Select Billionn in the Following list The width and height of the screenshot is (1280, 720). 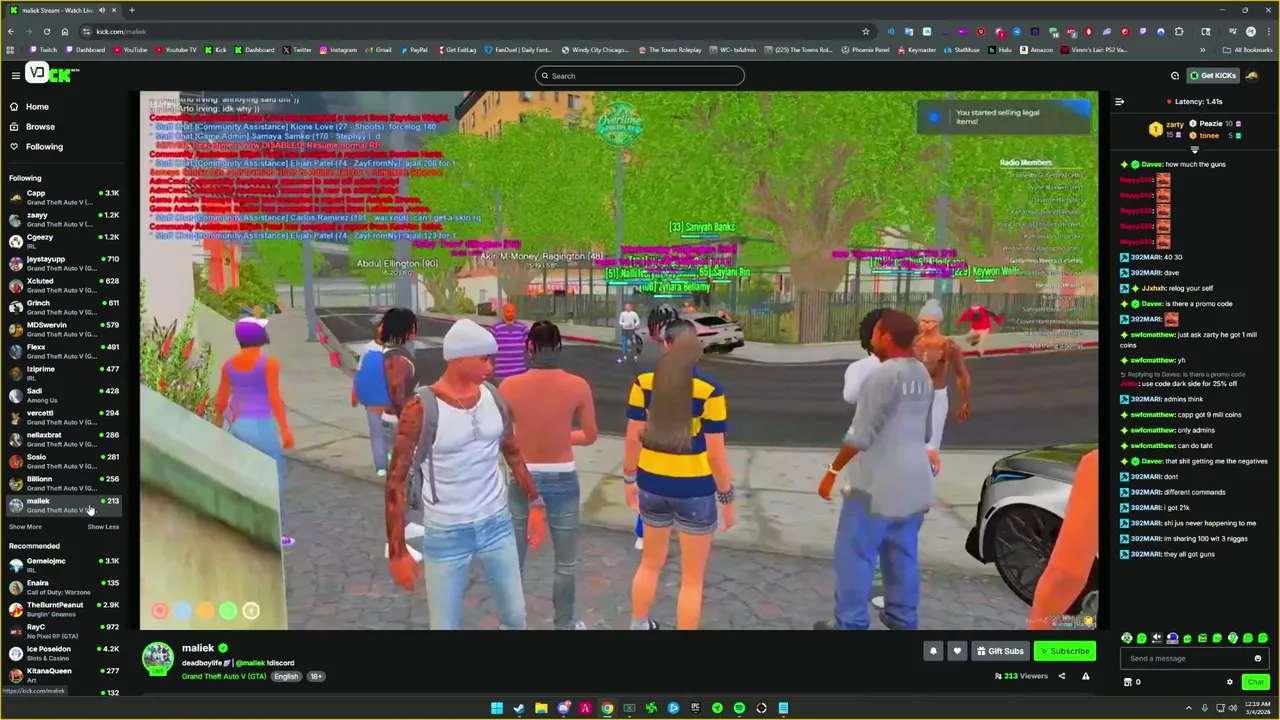click(64, 483)
